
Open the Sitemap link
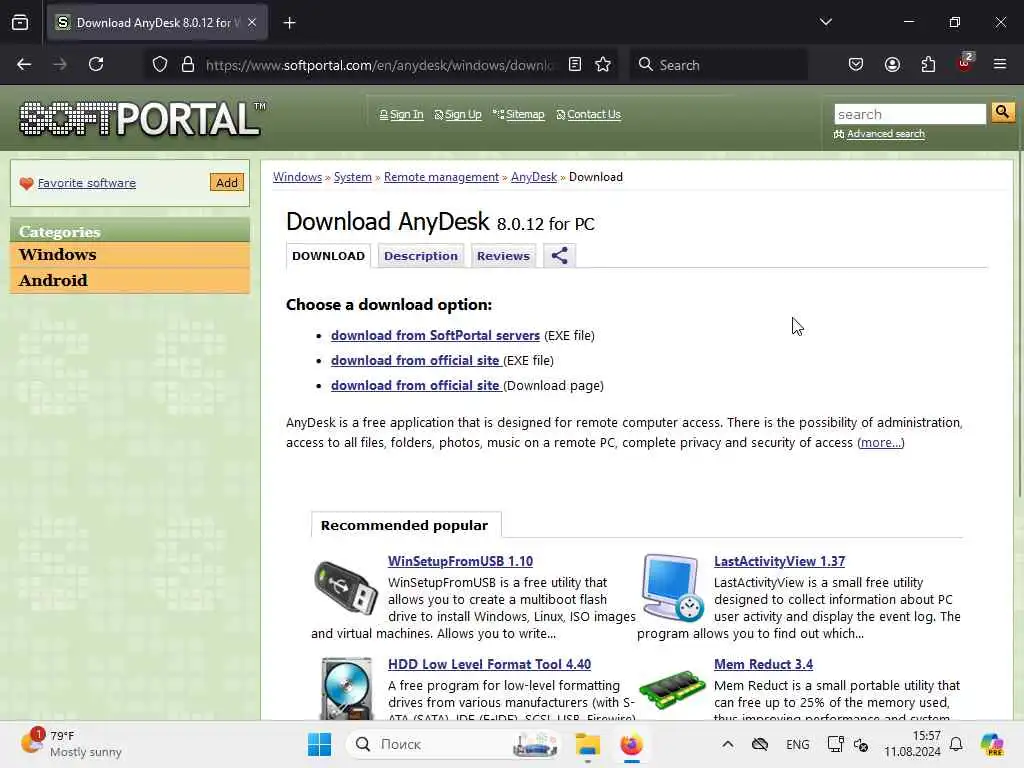pos(524,114)
